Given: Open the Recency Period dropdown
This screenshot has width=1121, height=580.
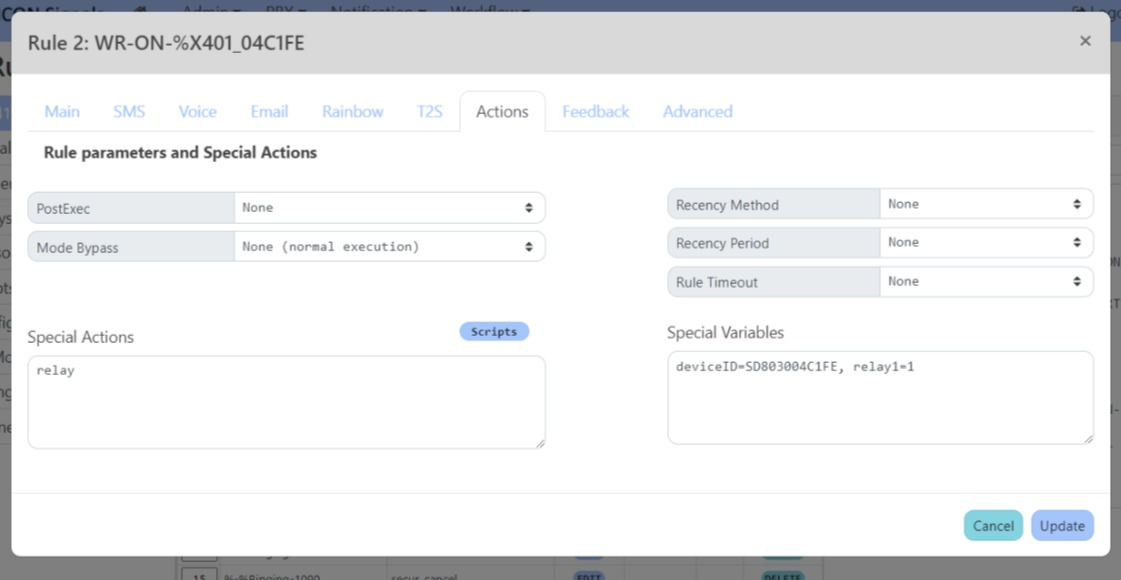Looking at the screenshot, I should 985,243.
